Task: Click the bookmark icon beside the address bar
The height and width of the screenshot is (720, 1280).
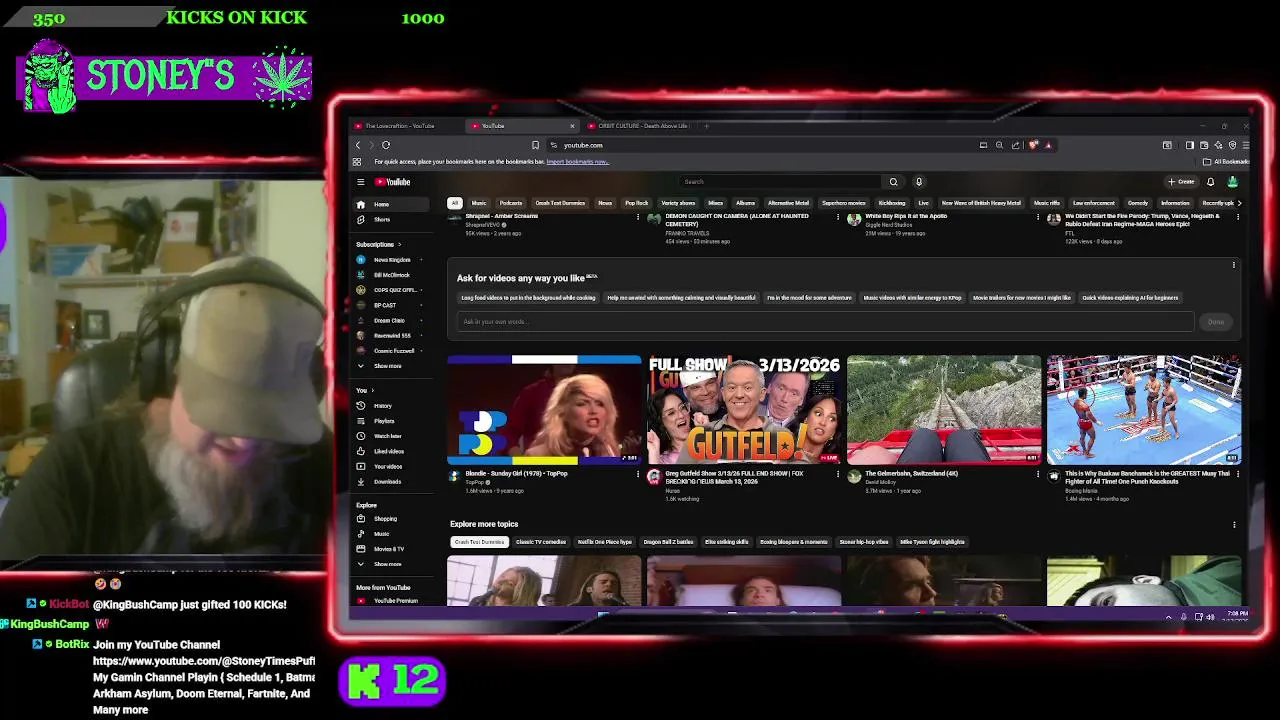Action: (535, 145)
